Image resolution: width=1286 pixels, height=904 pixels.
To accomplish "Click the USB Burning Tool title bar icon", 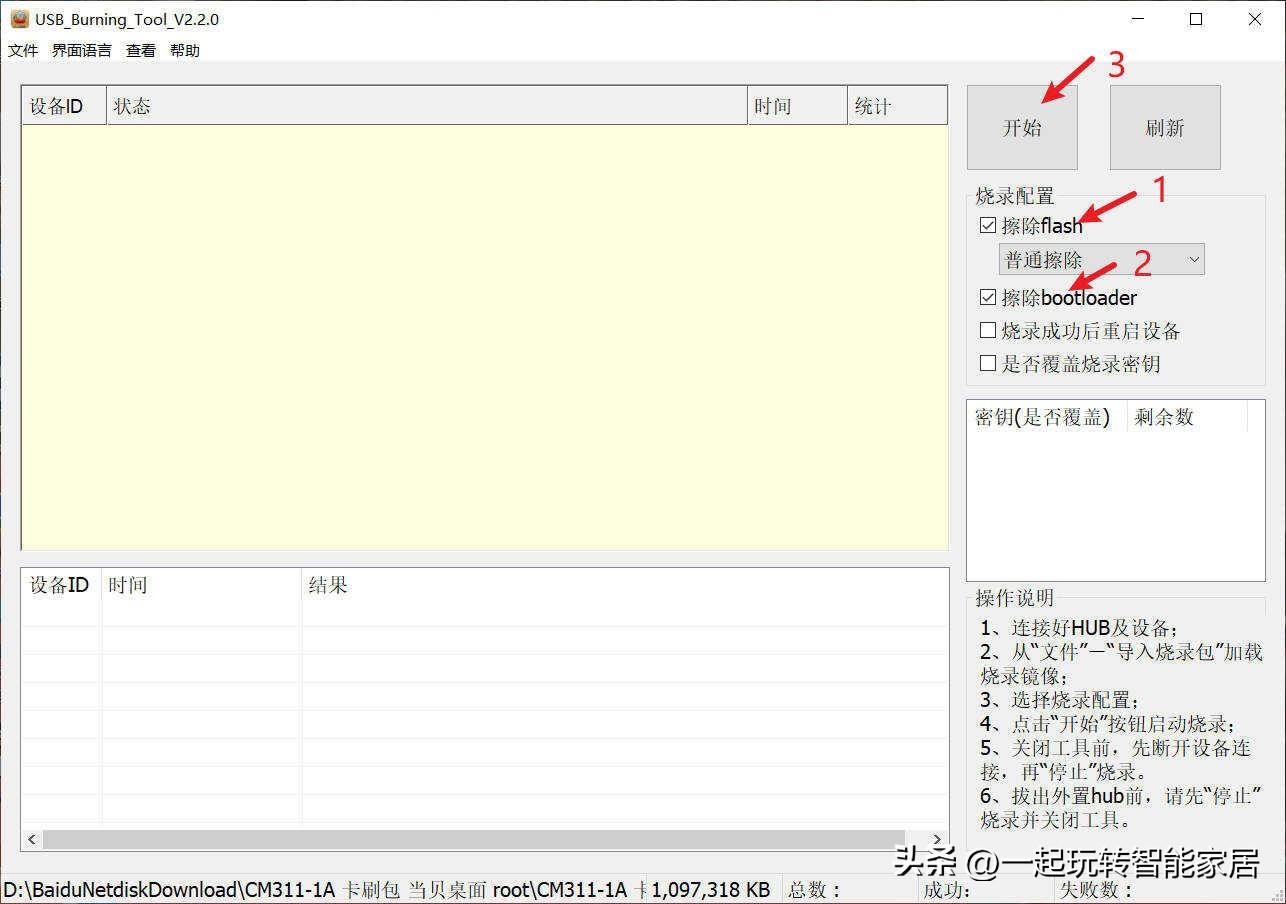I will click(x=19, y=19).
